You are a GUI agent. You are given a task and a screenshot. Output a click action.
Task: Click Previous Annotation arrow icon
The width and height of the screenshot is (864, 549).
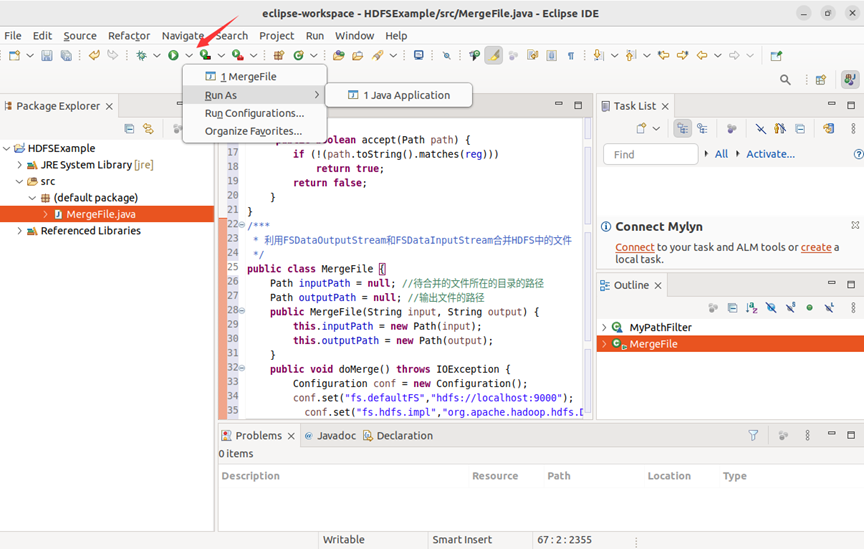click(x=631, y=55)
